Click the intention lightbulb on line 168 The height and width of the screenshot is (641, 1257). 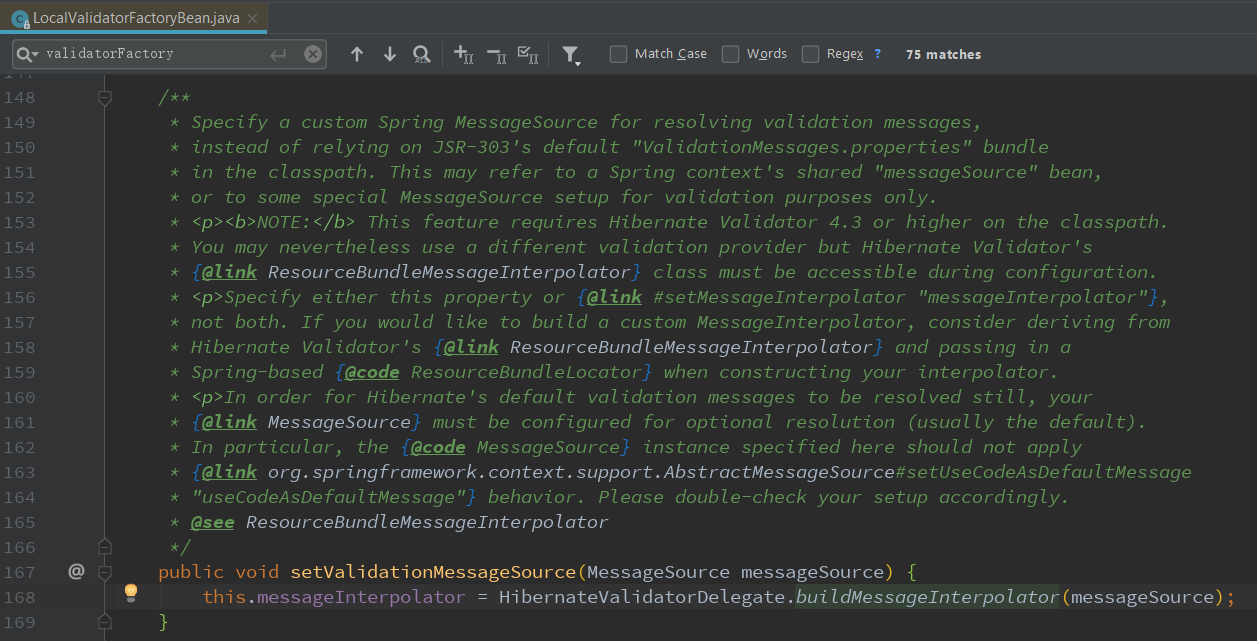point(130,593)
